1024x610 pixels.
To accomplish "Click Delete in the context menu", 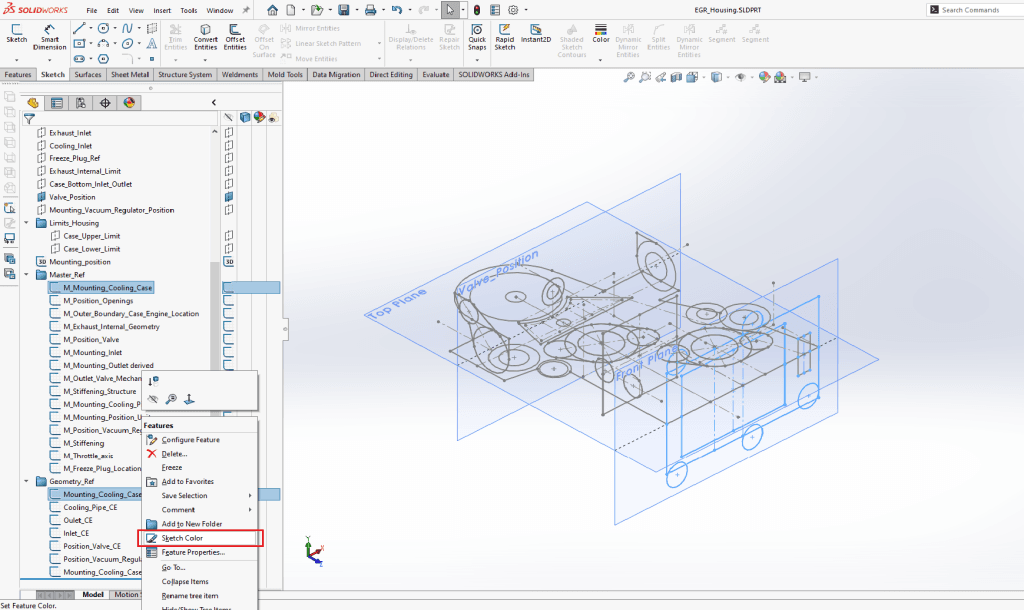I will coord(174,453).
